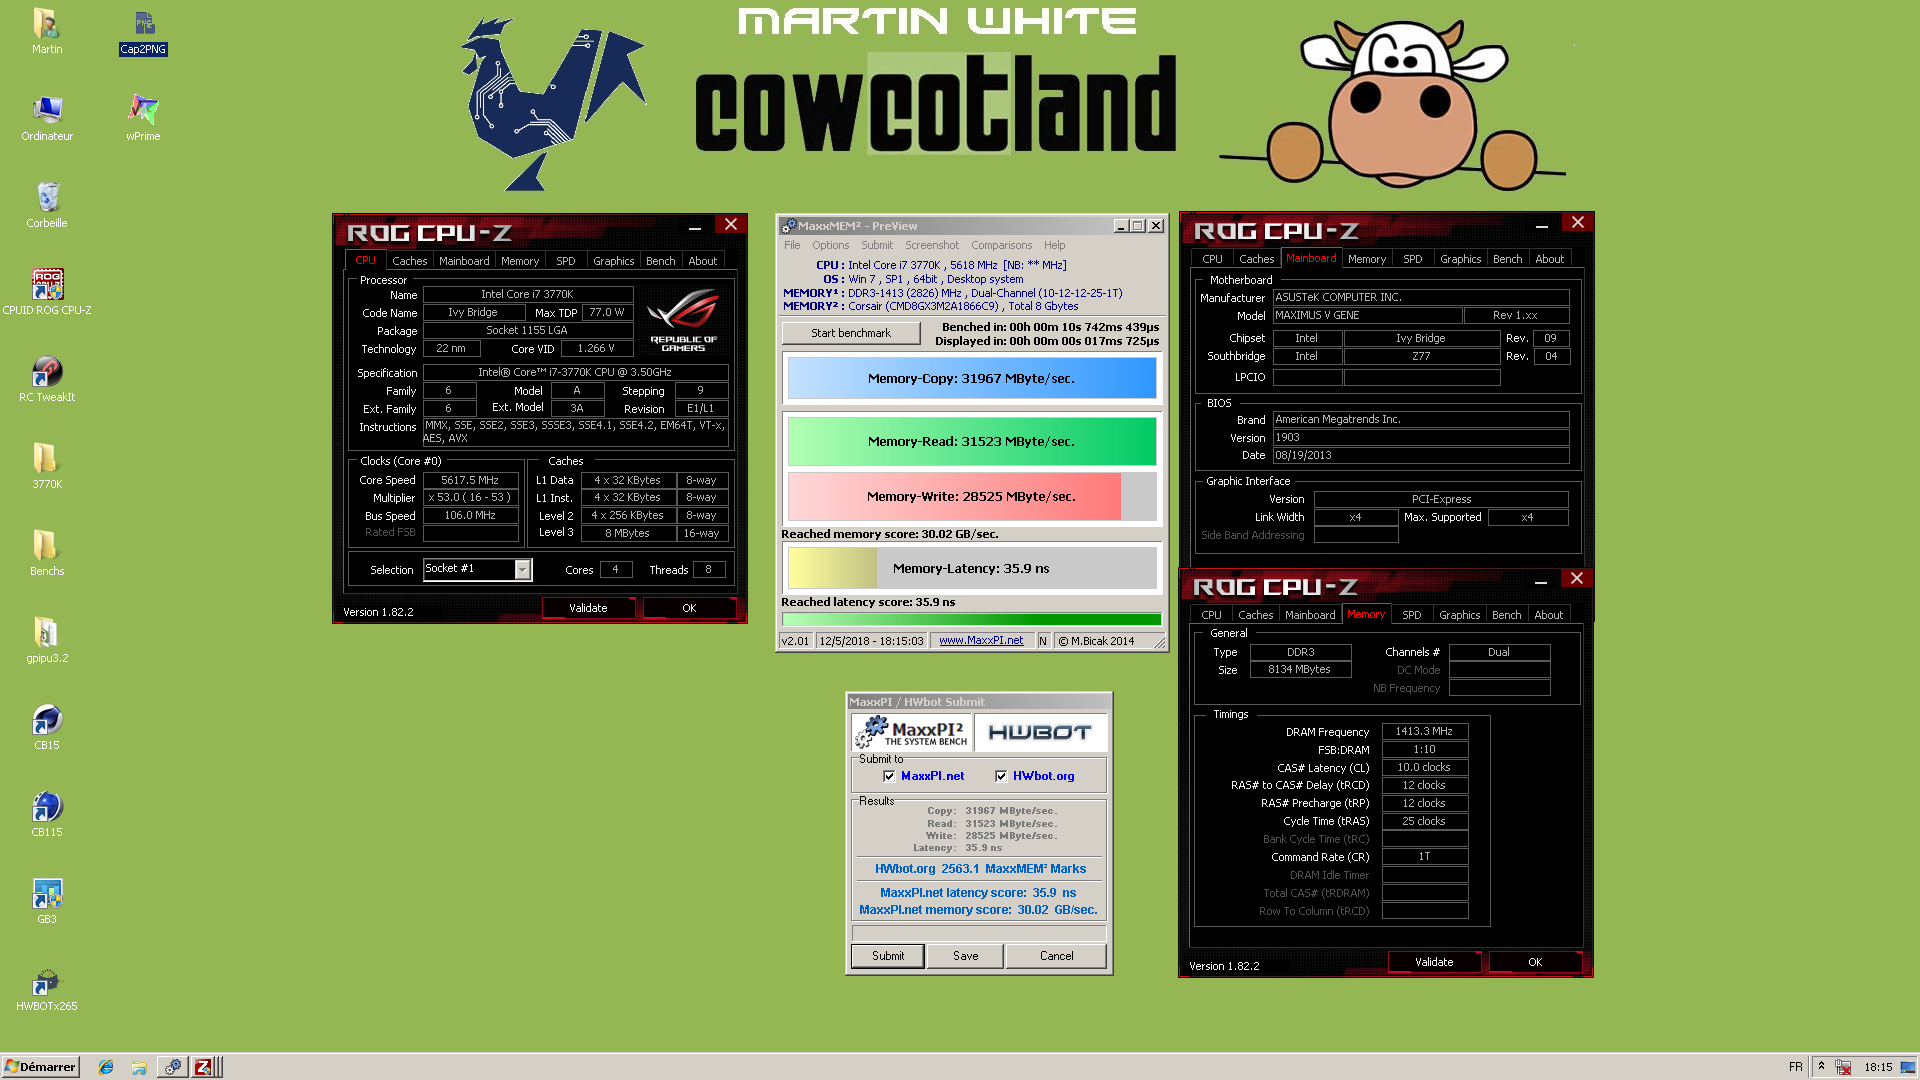Open the Submit menu in MaxxMEM²

877,245
